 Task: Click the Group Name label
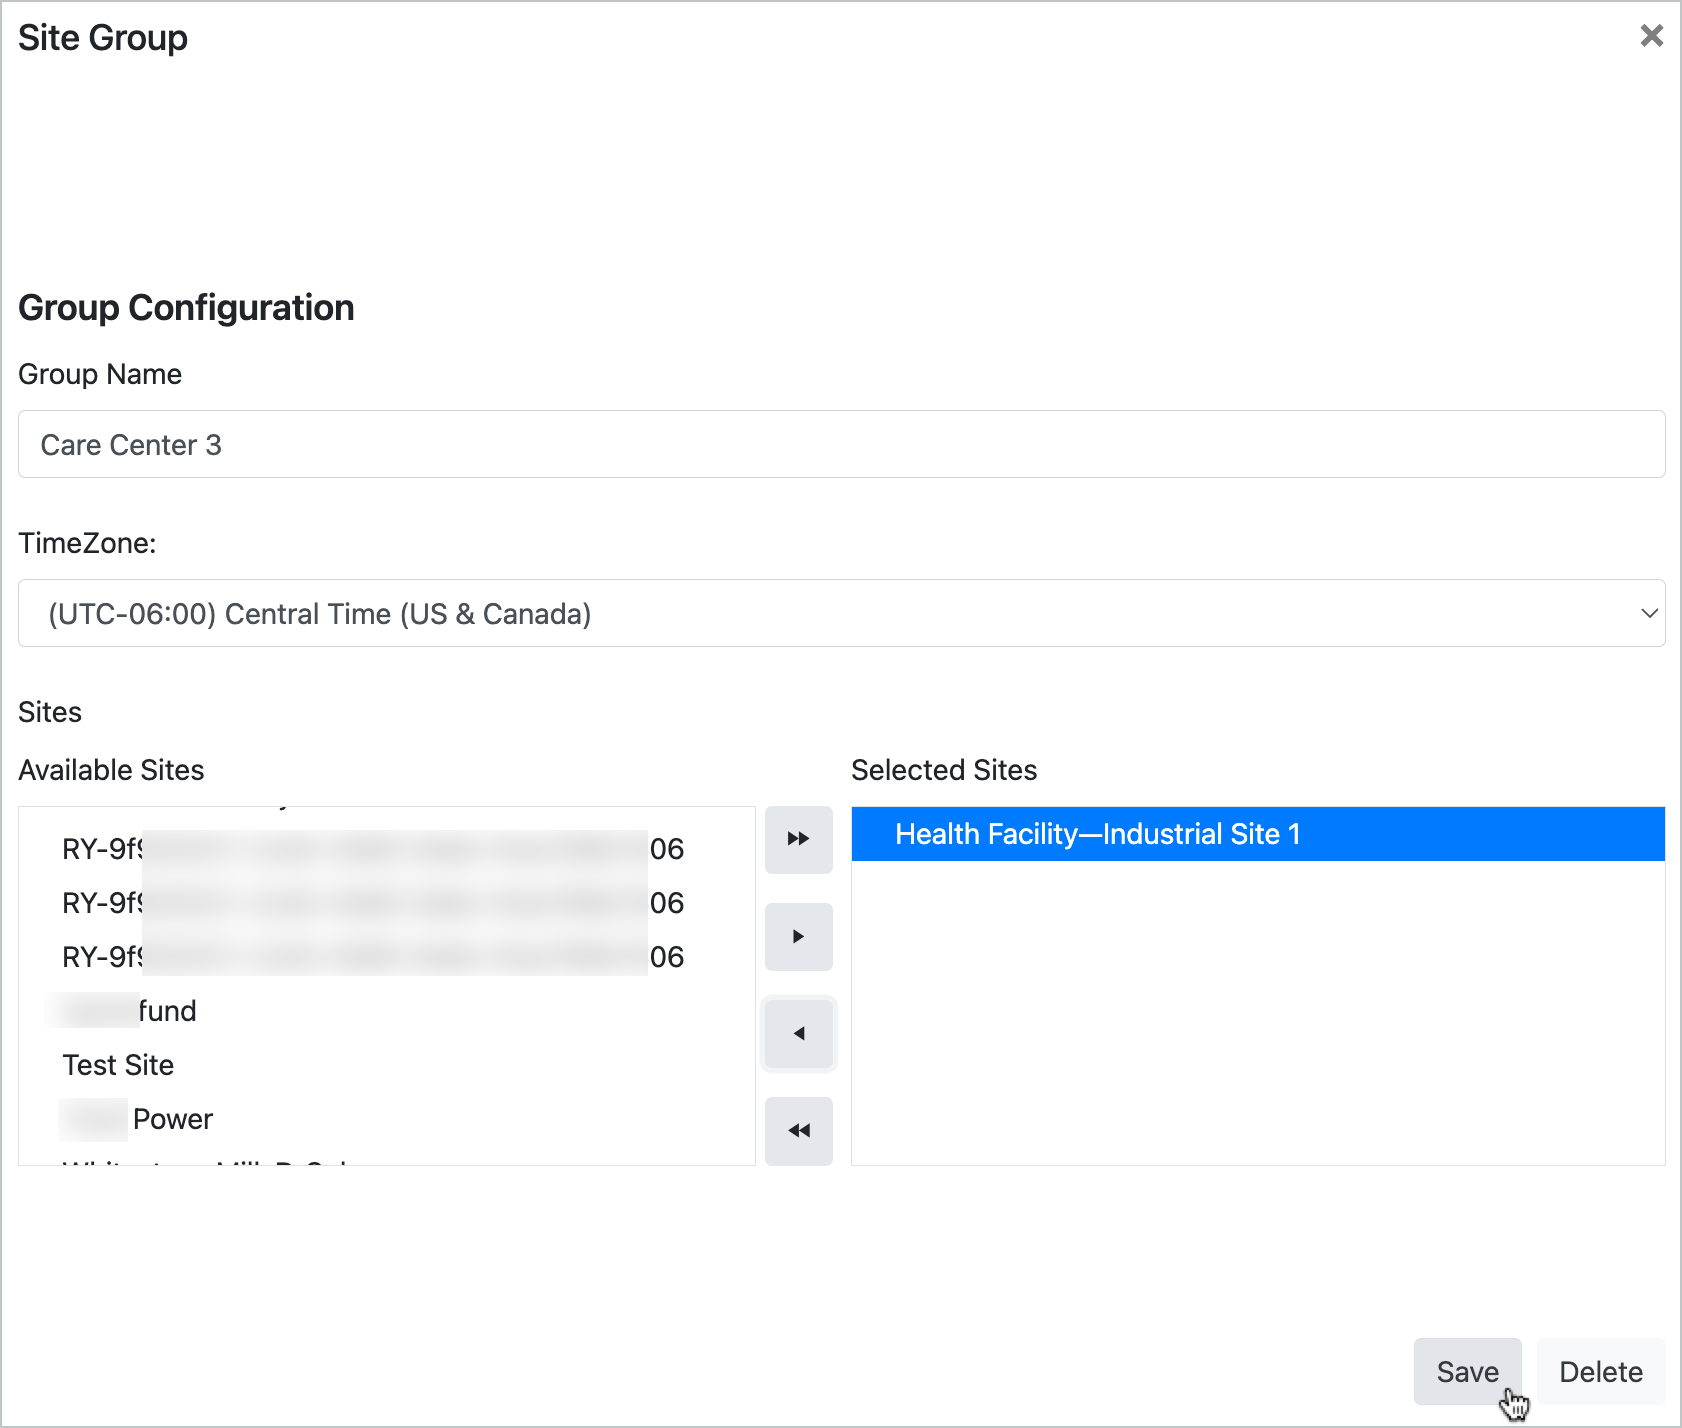point(100,374)
